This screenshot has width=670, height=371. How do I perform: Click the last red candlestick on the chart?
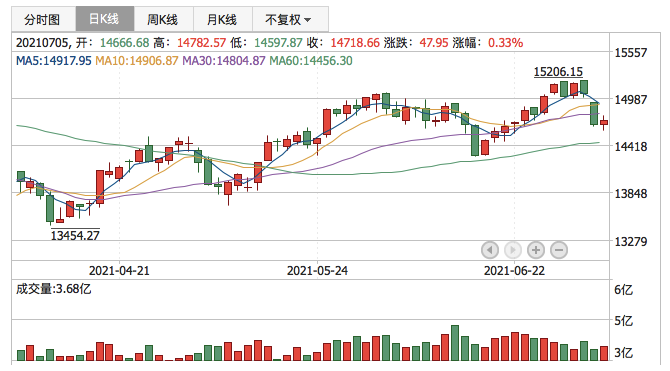click(604, 123)
